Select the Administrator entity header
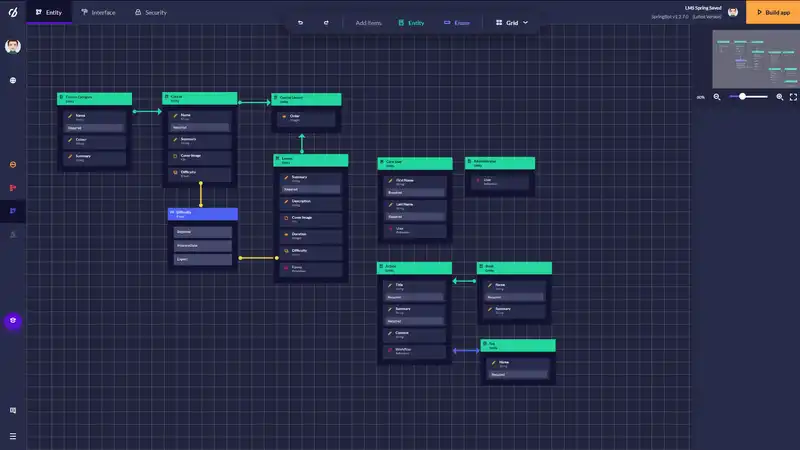The image size is (800, 450). tap(499, 162)
